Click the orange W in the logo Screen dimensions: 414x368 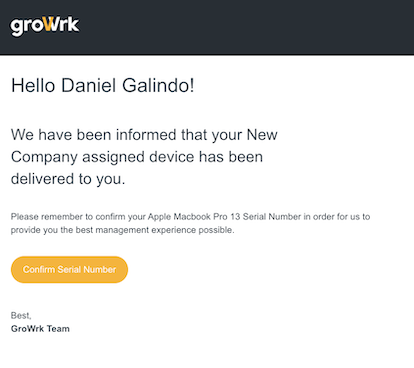(x=51, y=24)
